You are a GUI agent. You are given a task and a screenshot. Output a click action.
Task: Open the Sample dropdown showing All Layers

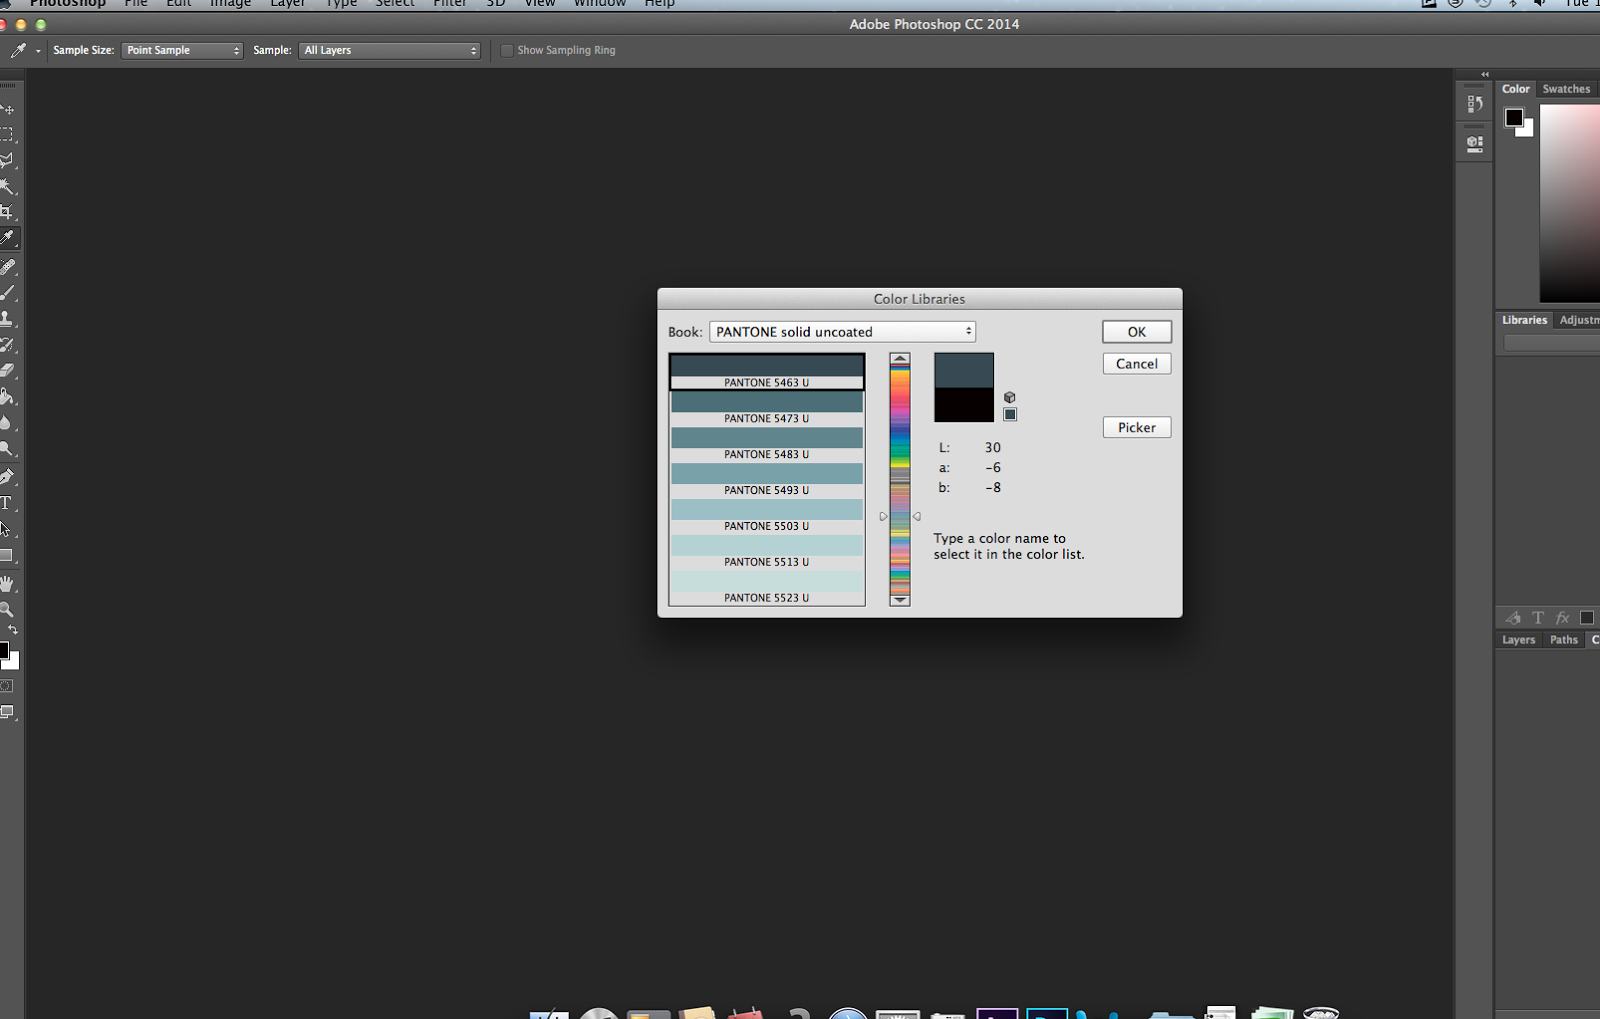coord(390,50)
